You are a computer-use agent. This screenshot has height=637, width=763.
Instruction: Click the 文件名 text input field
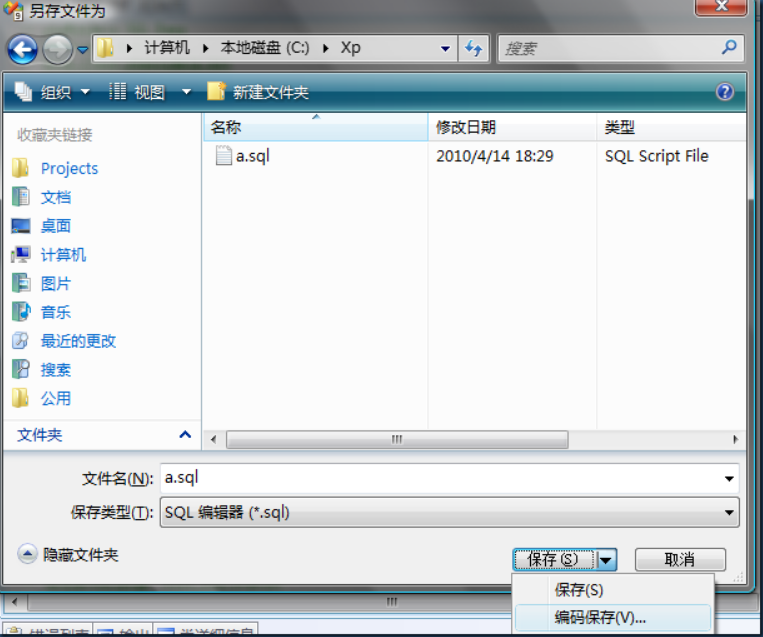(440, 478)
